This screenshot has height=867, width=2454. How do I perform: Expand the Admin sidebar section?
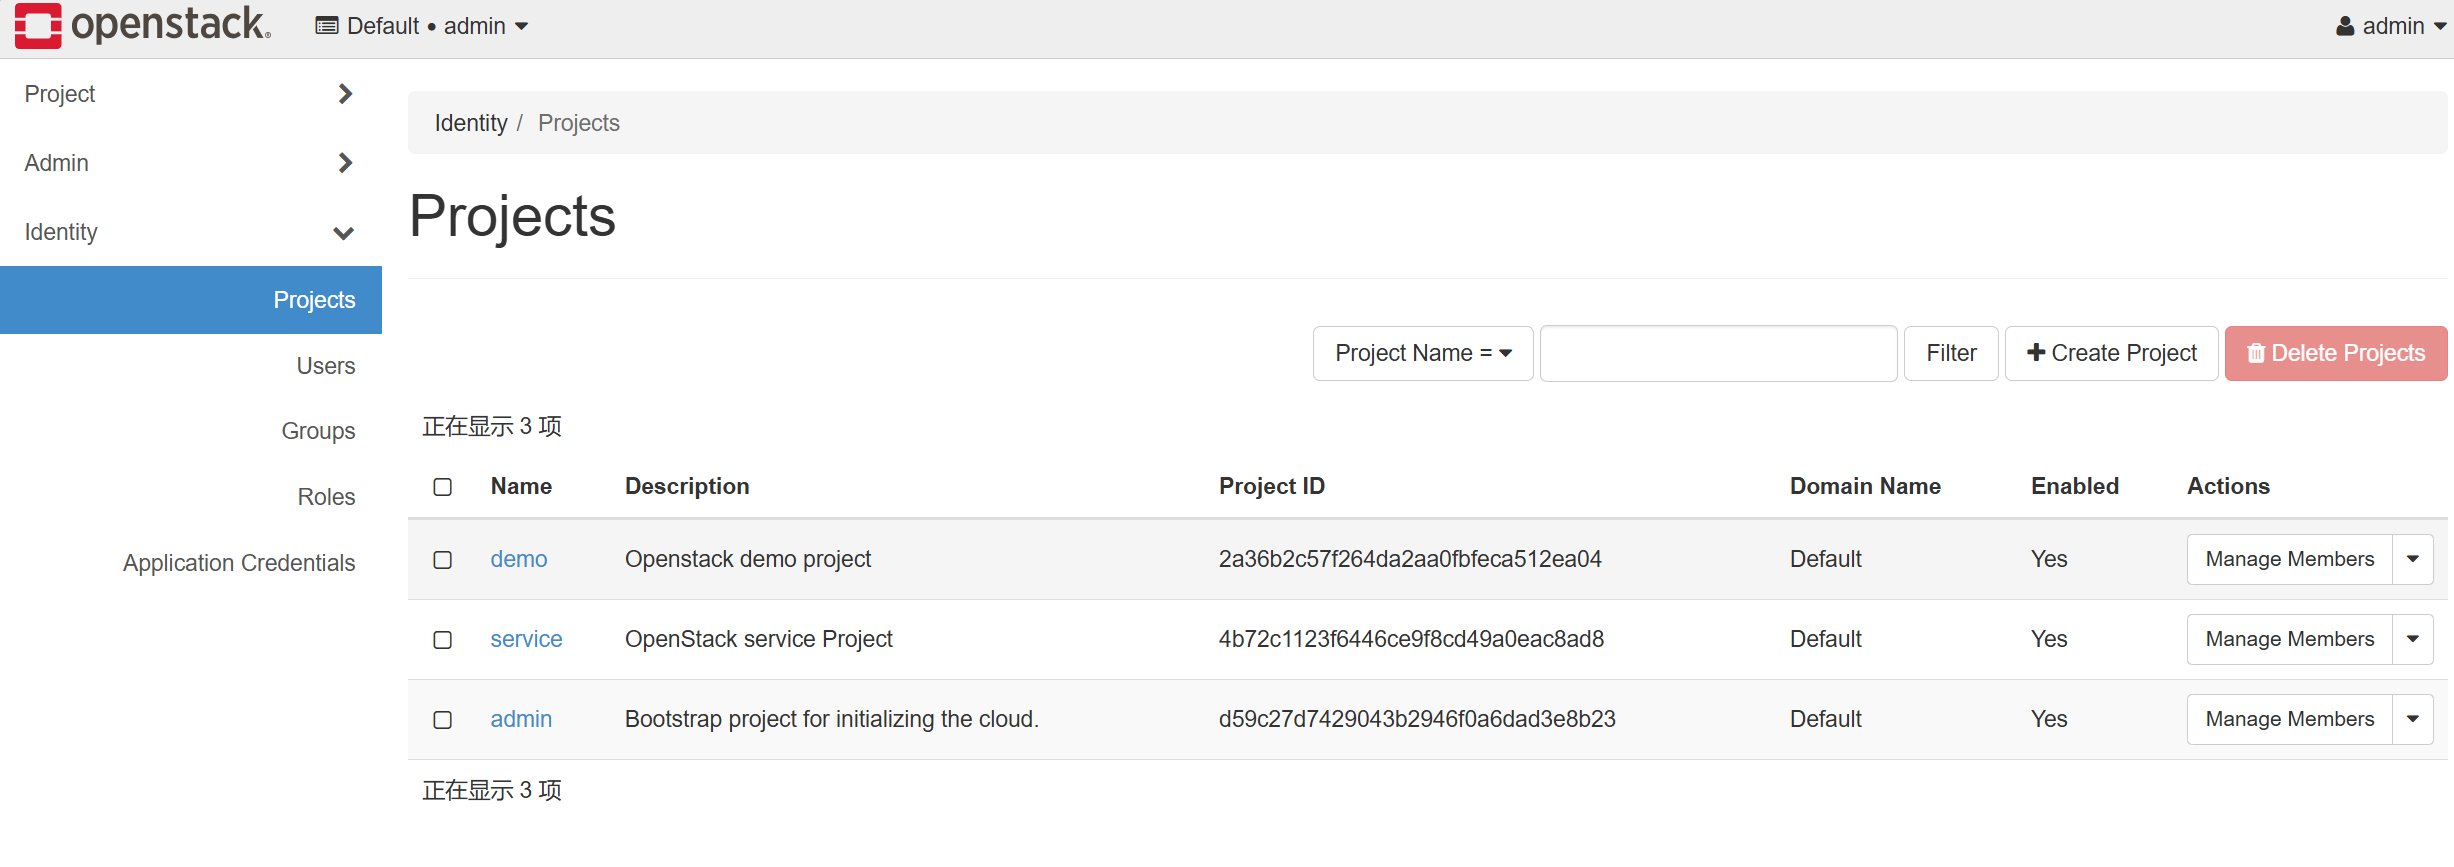click(190, 163)
